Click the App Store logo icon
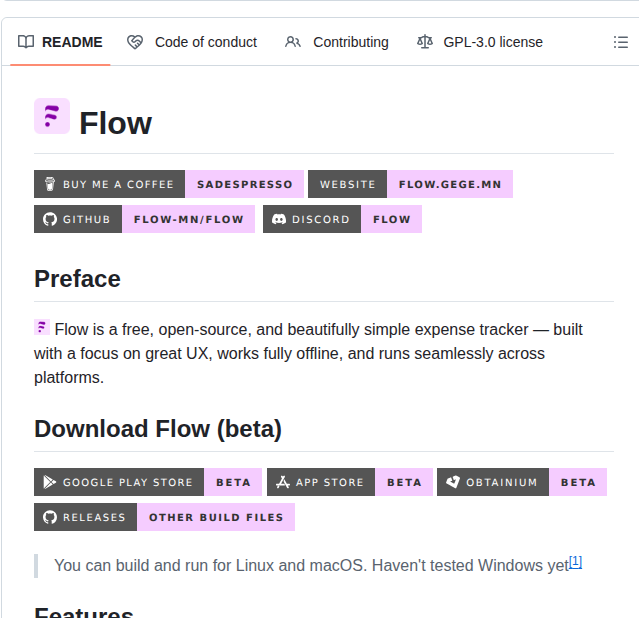The width and height of the screenshot is (639, 618). [x=282, y=482]
